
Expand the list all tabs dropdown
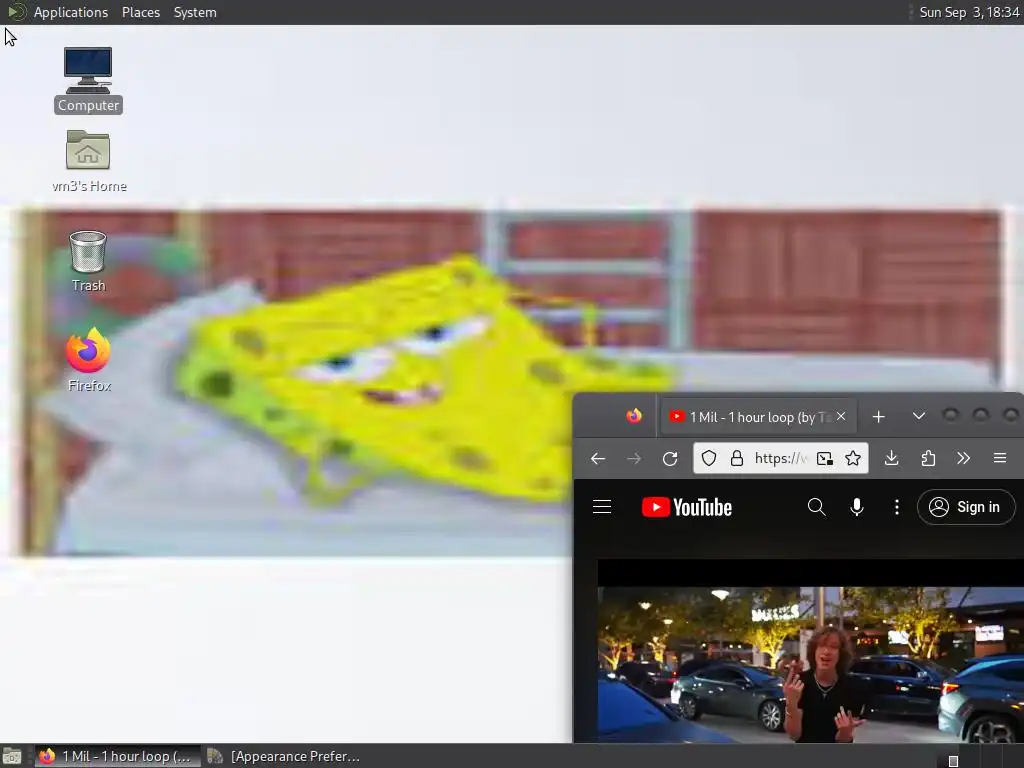tap(918, 416)
